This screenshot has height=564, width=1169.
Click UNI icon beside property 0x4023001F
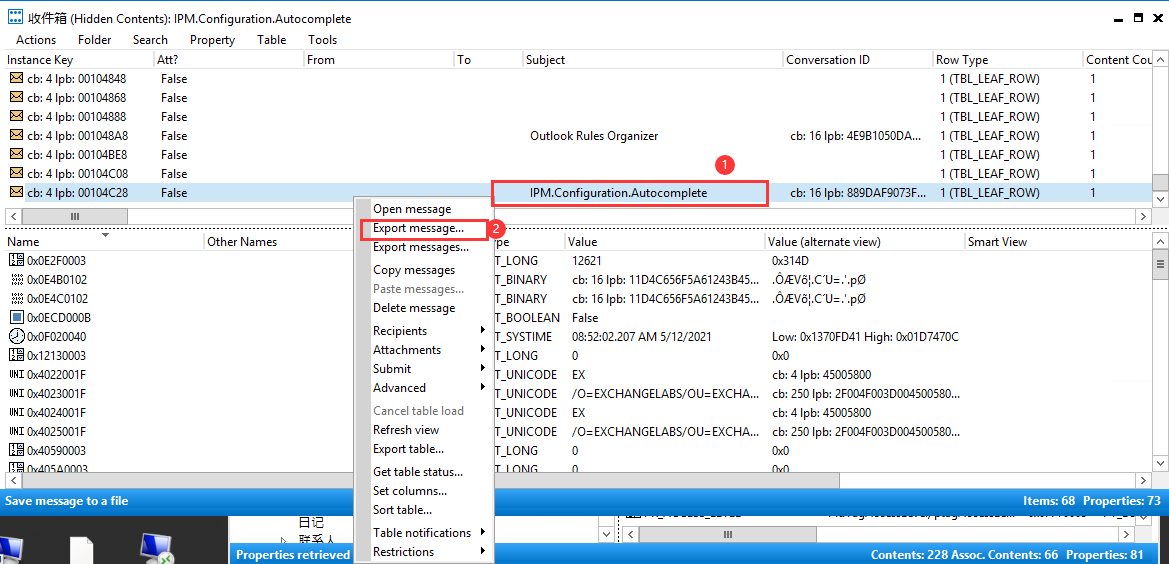[x=16, y=393]
